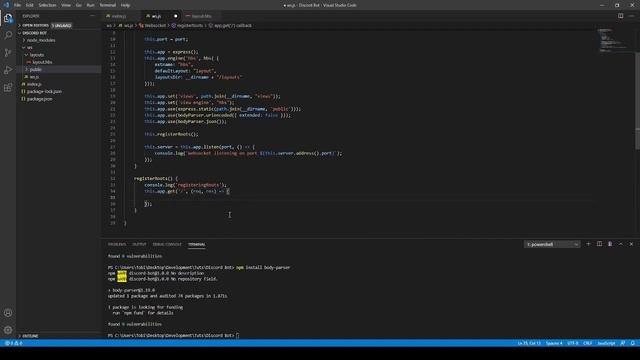Open layout.hbs in the file tree
The width and height of the screenshot is (640, 360).
[x=42, y=62]
